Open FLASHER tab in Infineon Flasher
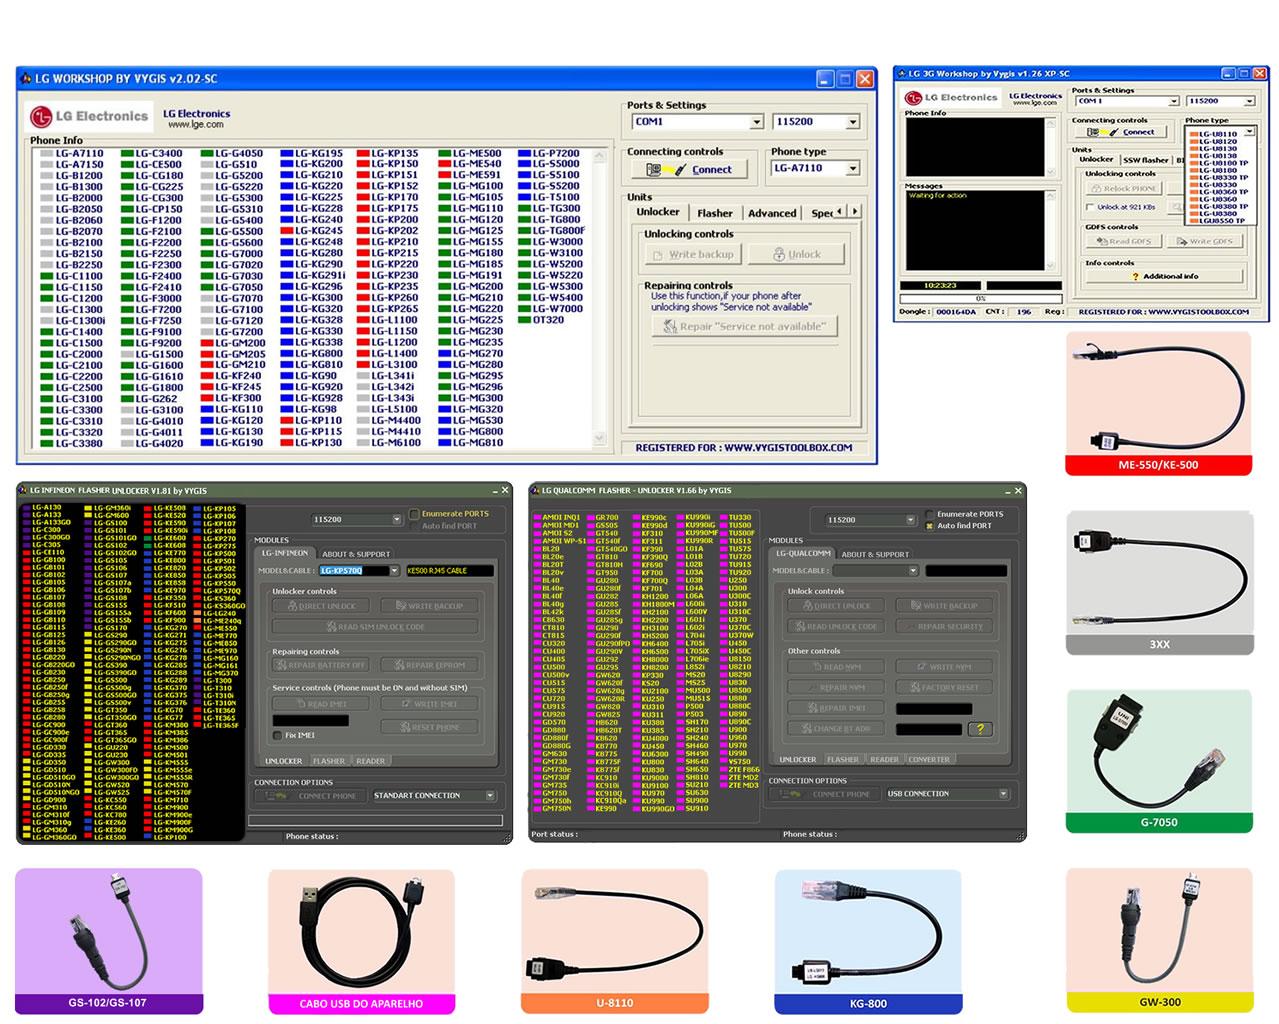The width and height of the screenshot is (1279, 1024). (x=328, y=761)
